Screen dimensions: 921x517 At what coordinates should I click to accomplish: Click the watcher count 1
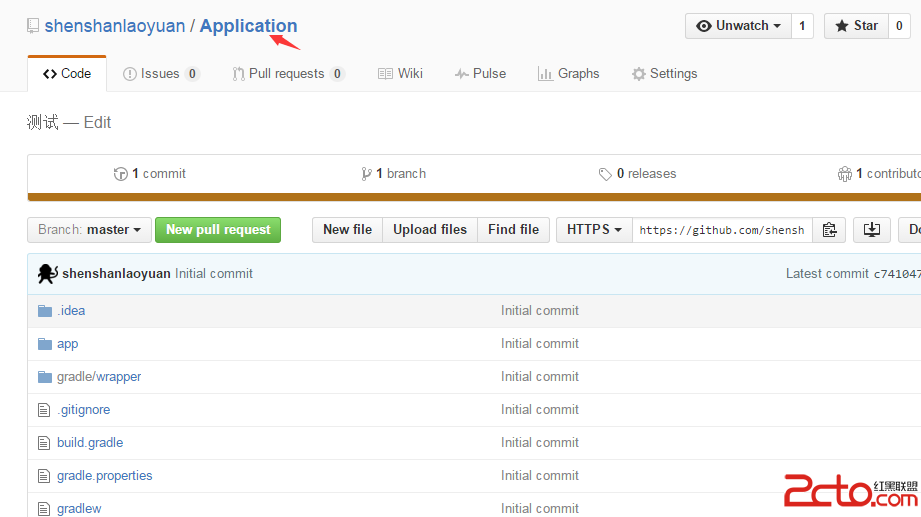click(x=802, y=26)
